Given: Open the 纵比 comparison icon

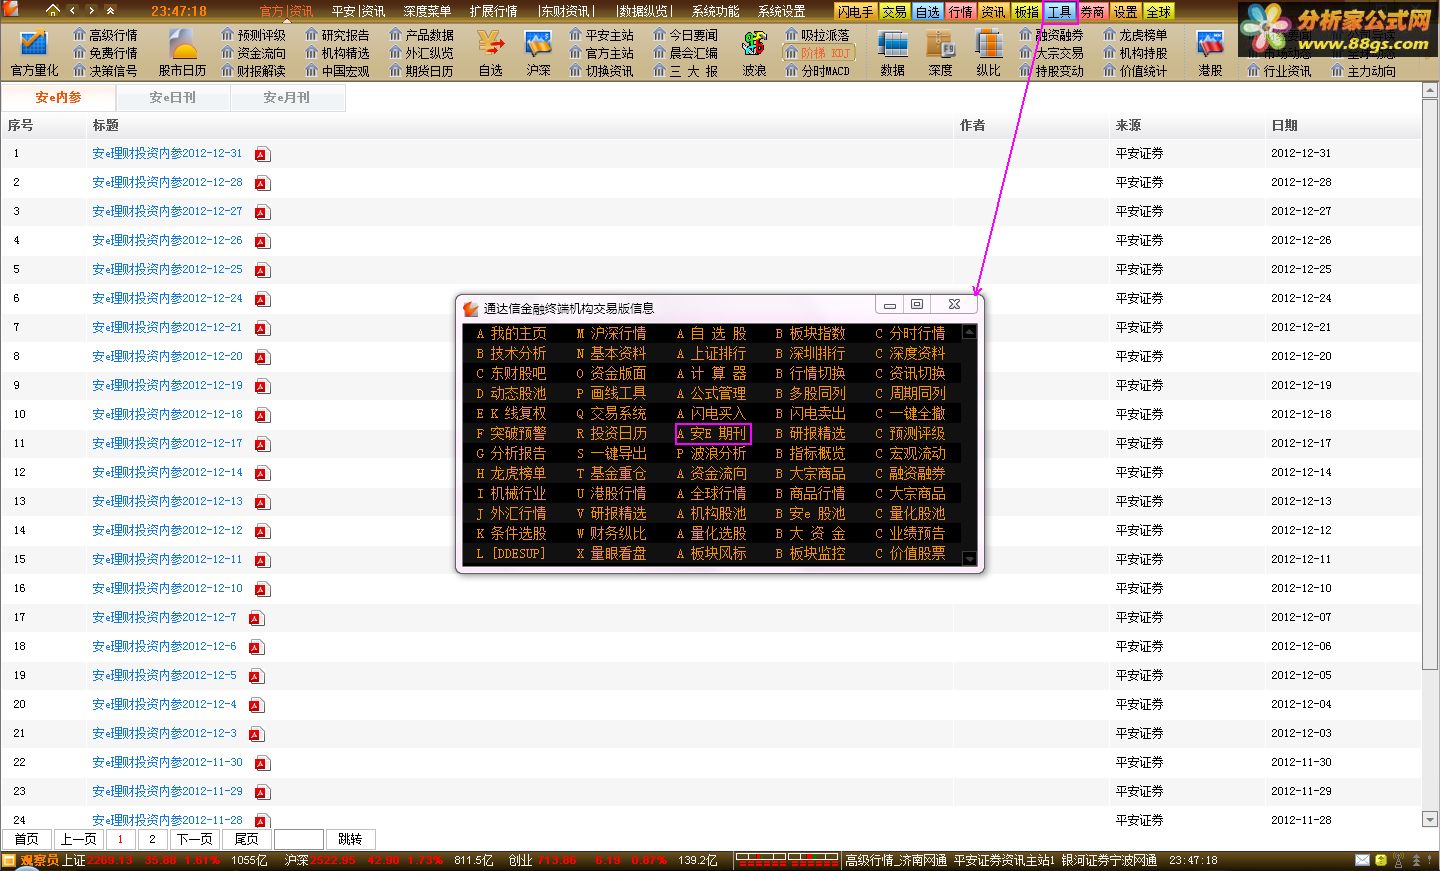Looking at the screenshot, I should (988, 52).
